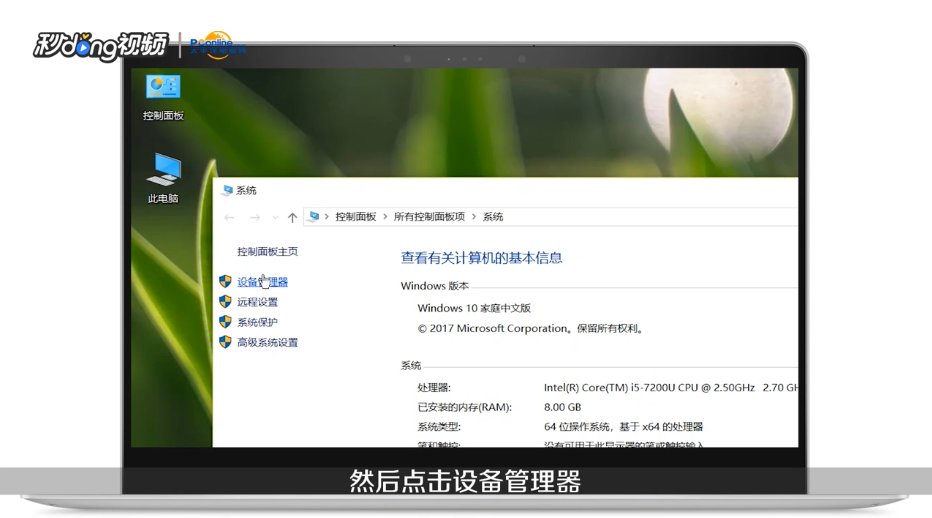
Task: Click the 系统类型 label
Action: pos(439,427)
